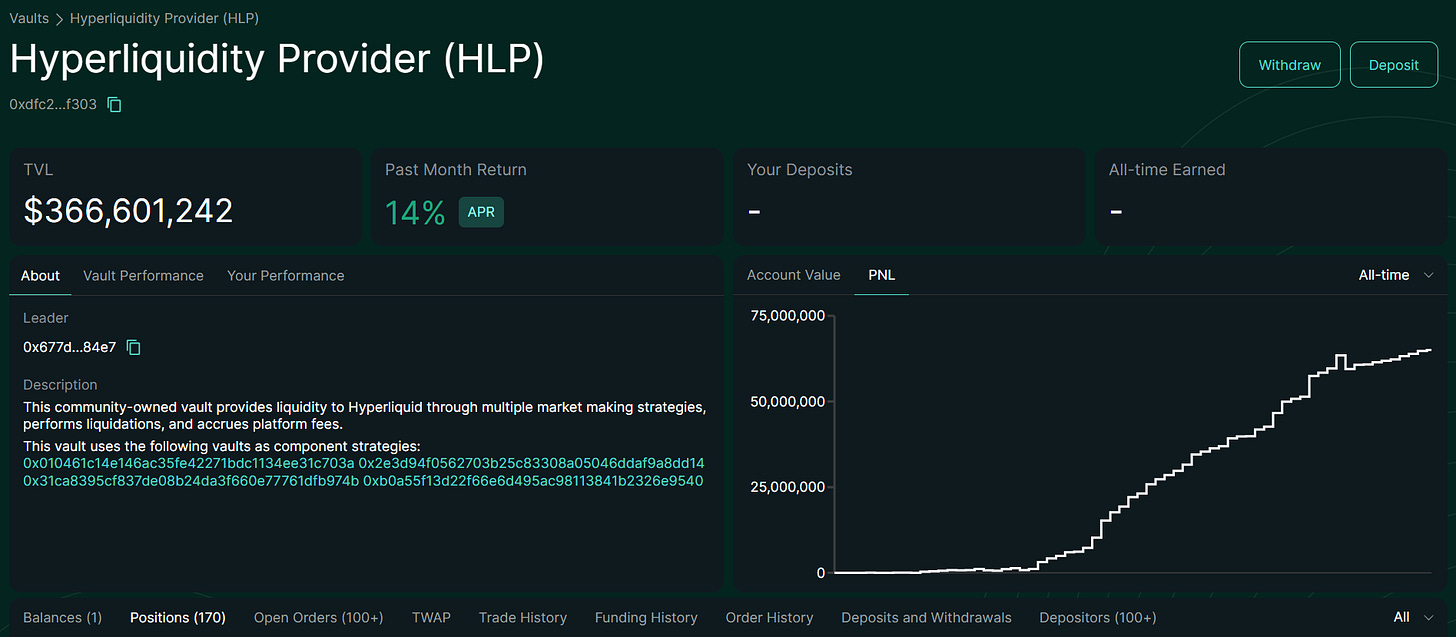The width and height of the screenshot is (1456, 637).
Task: Click the Description heading
Action: pos(60,385)
